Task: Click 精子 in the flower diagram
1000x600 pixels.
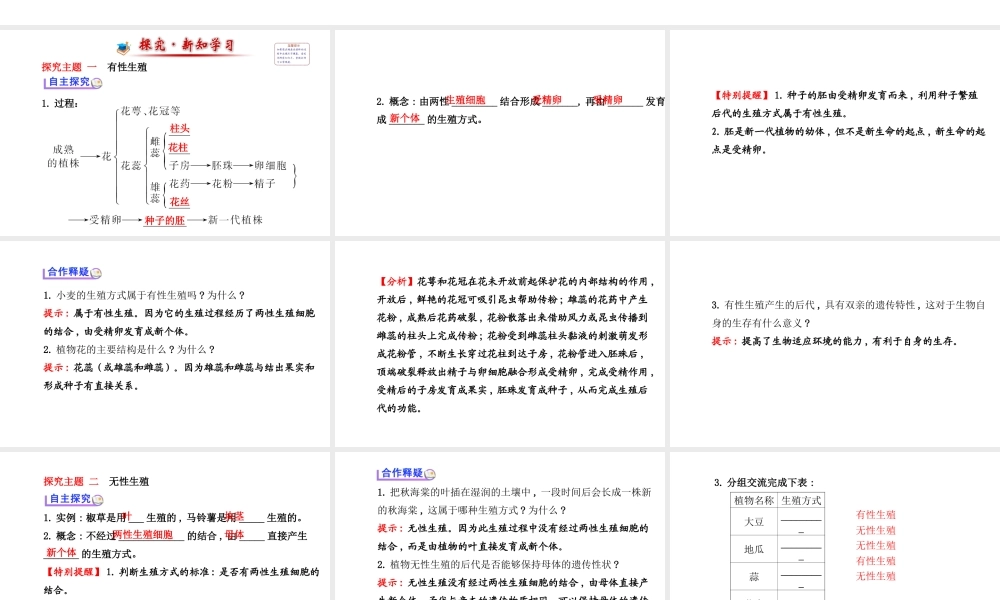Action: click(265, 184)
